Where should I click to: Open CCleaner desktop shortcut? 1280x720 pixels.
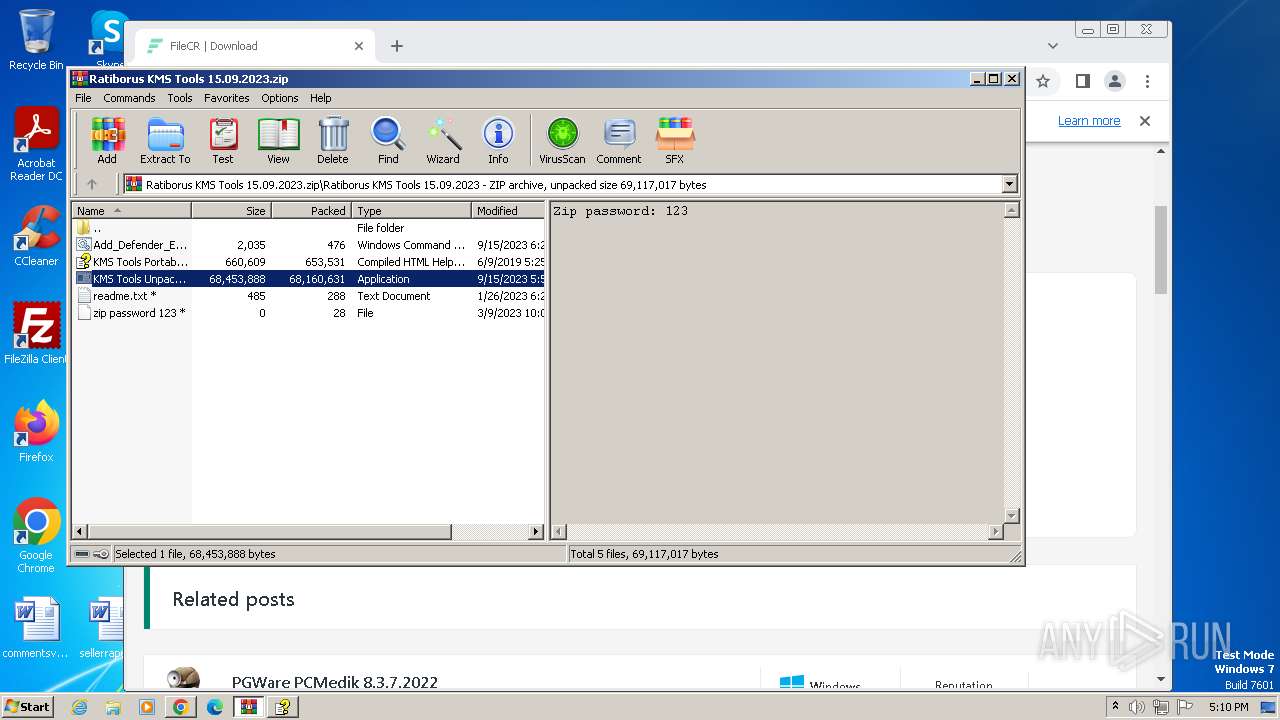click(36, 236)
